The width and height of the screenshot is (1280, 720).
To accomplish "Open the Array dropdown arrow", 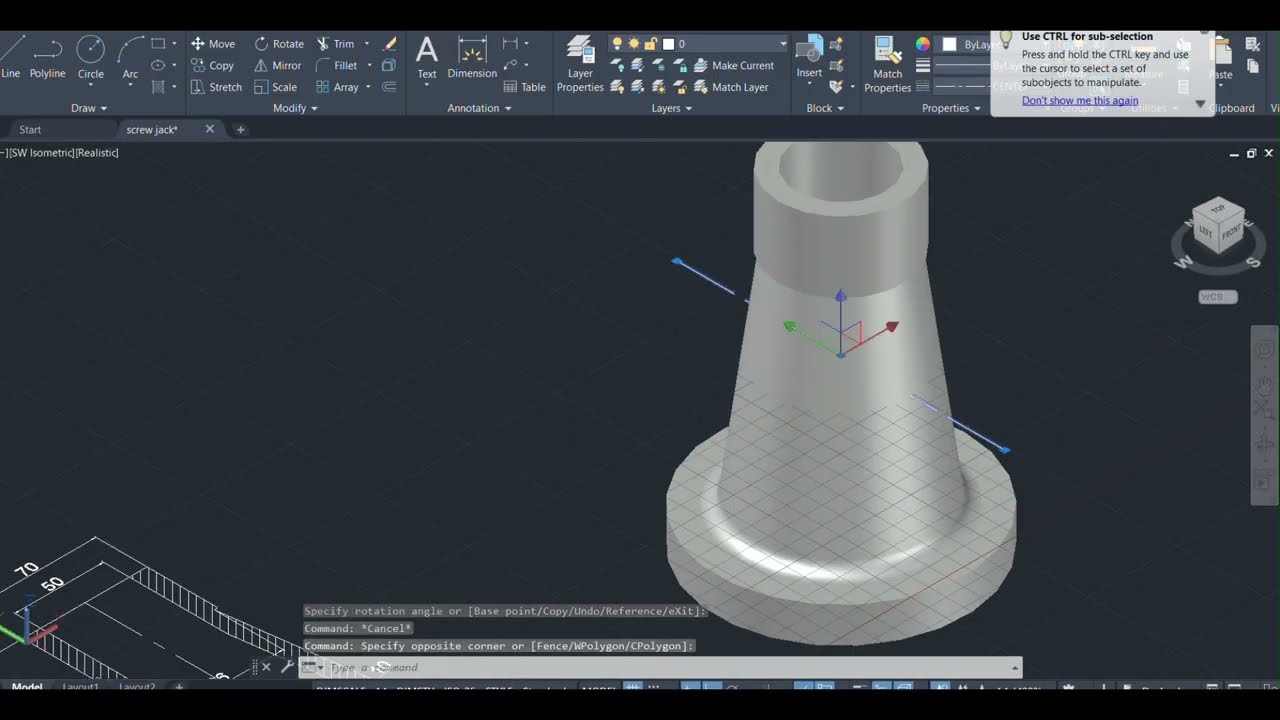I will (368, 87).
